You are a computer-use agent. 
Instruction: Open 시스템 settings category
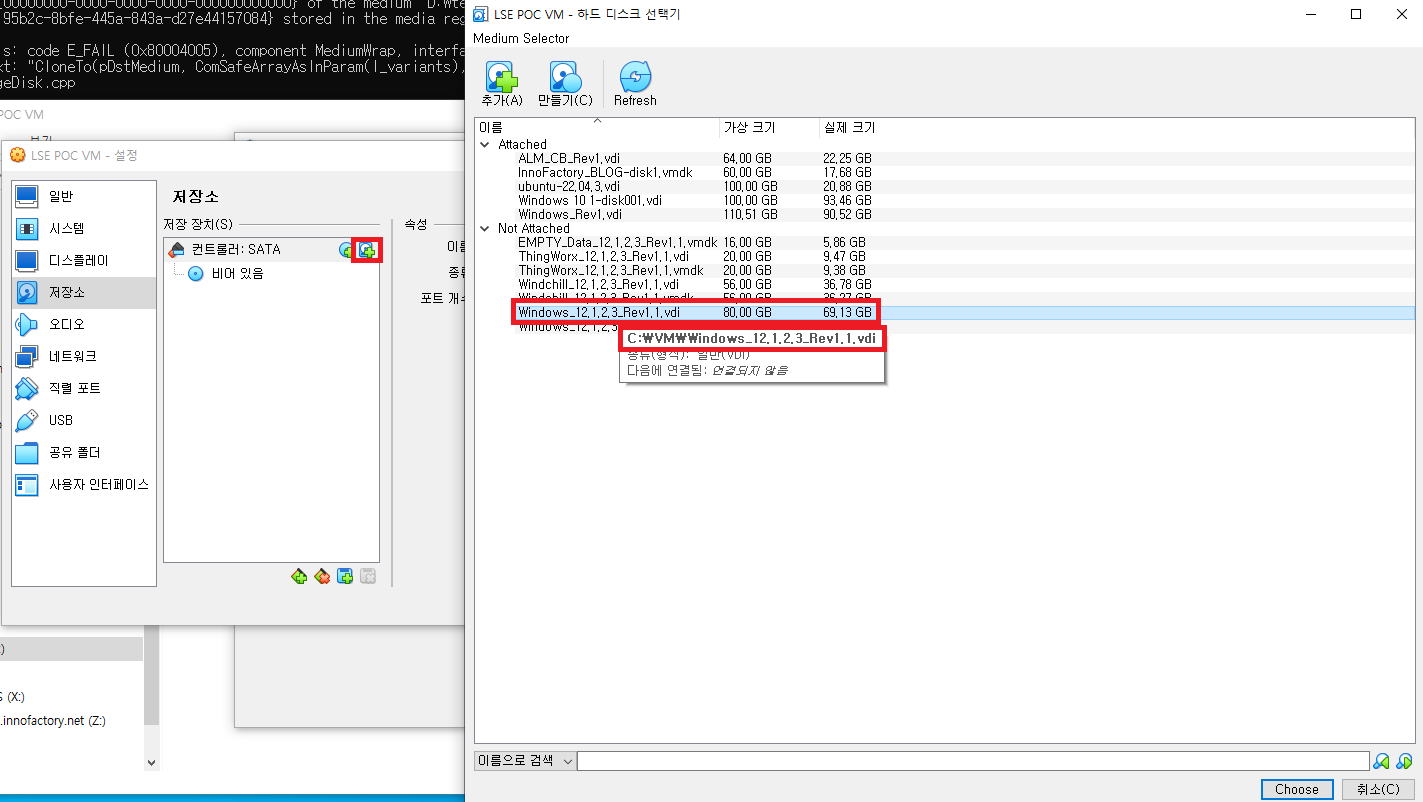point(84,229)
